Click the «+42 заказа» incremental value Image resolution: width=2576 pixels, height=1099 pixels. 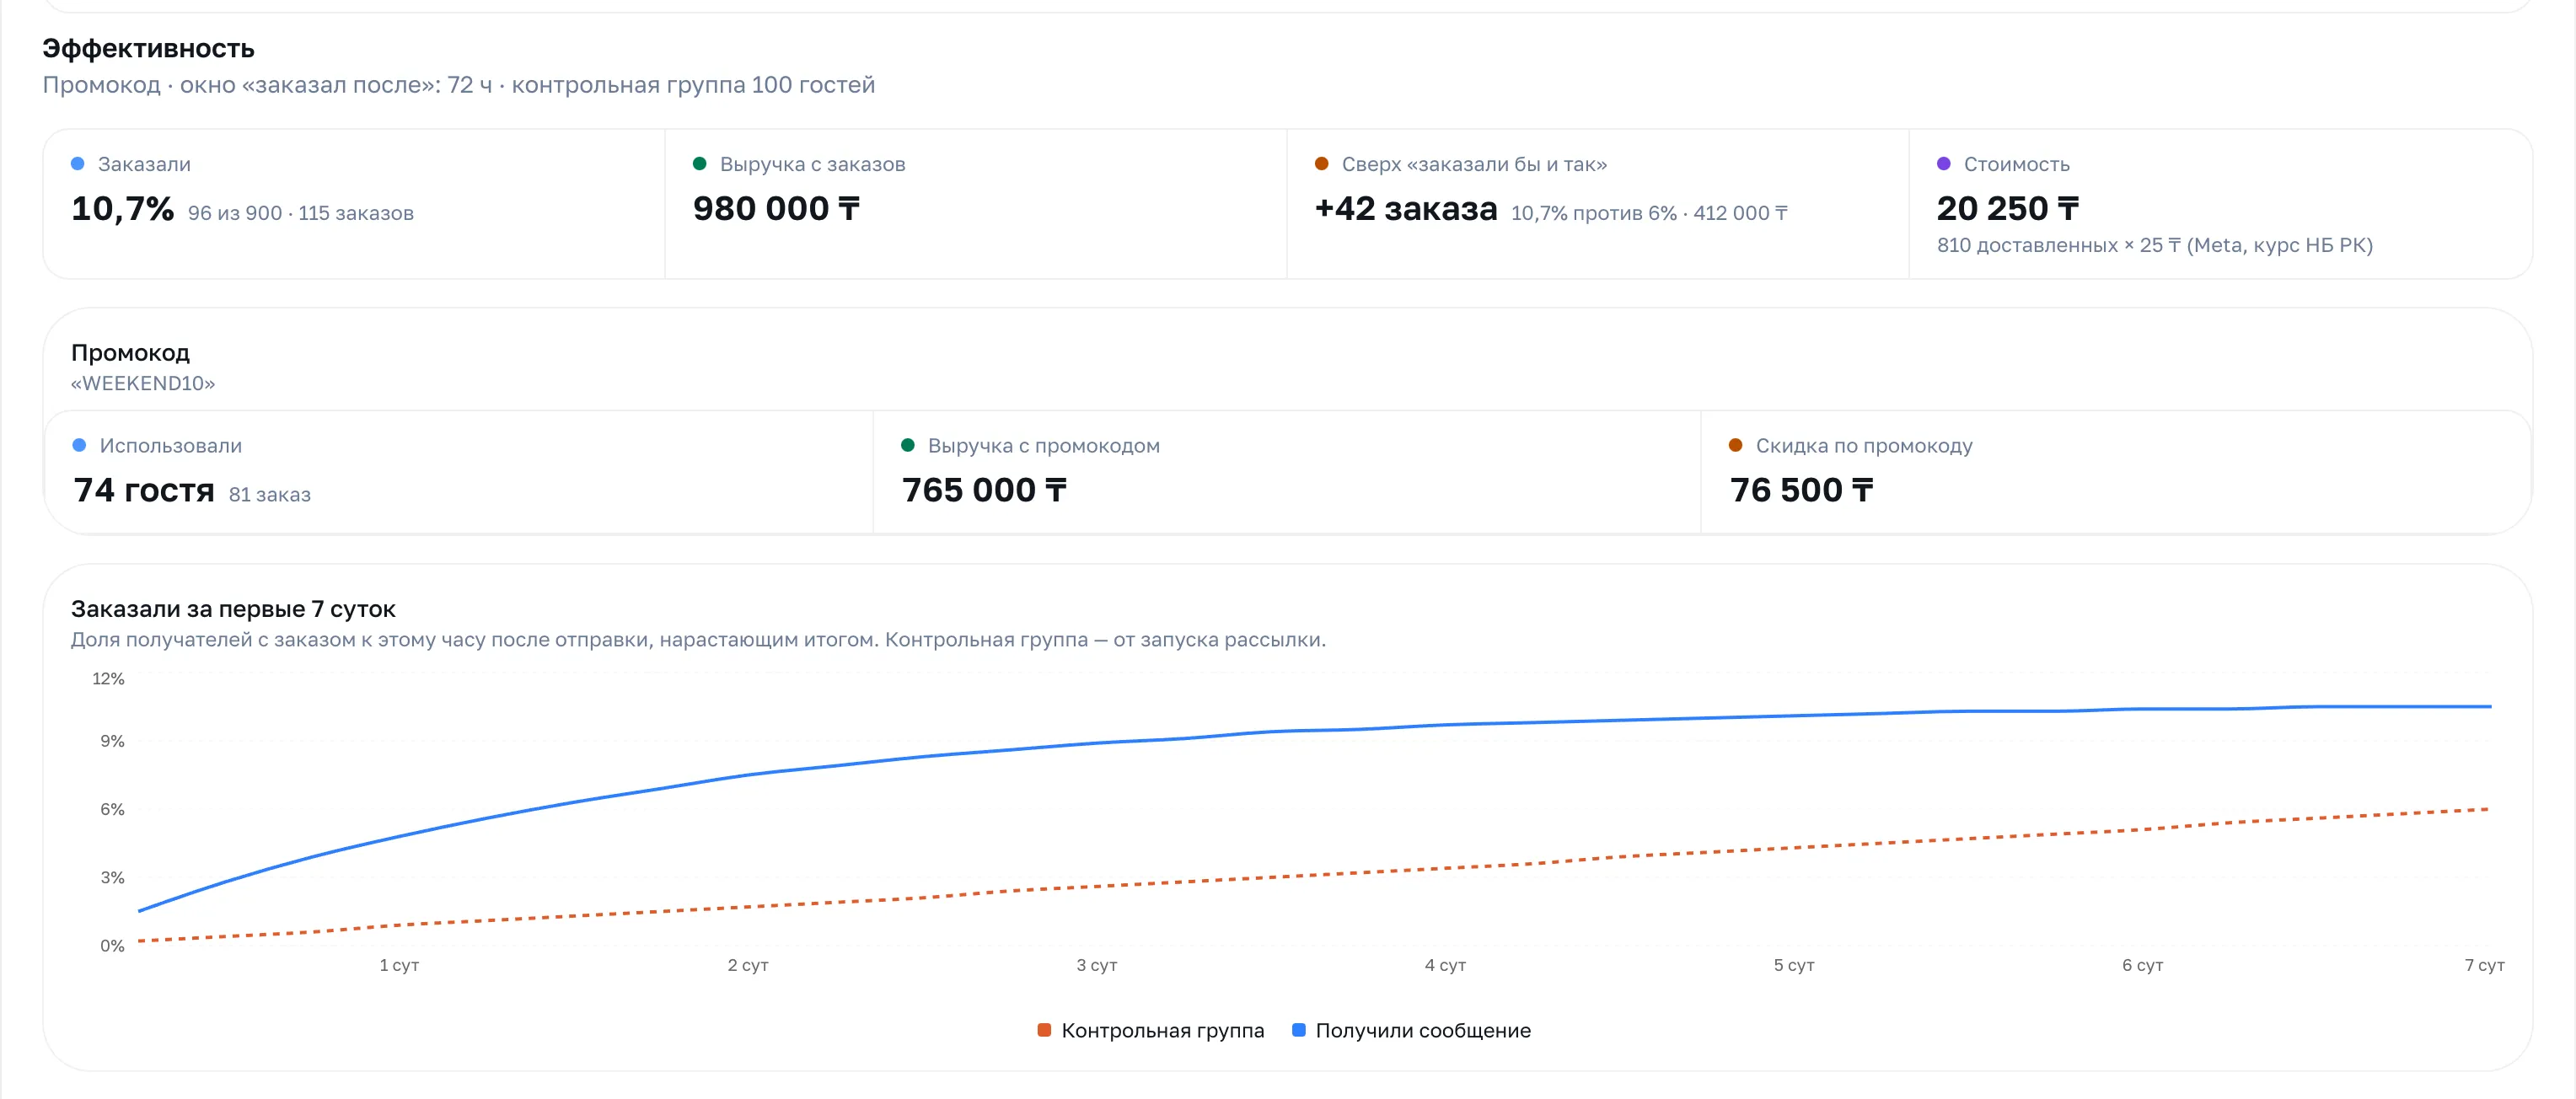click(1405, 208)
